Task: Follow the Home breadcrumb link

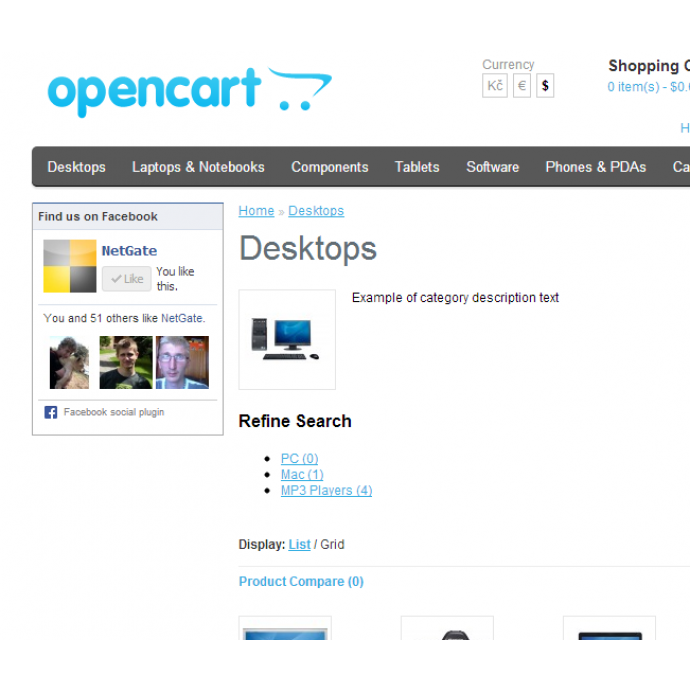Action: (256, 211)
